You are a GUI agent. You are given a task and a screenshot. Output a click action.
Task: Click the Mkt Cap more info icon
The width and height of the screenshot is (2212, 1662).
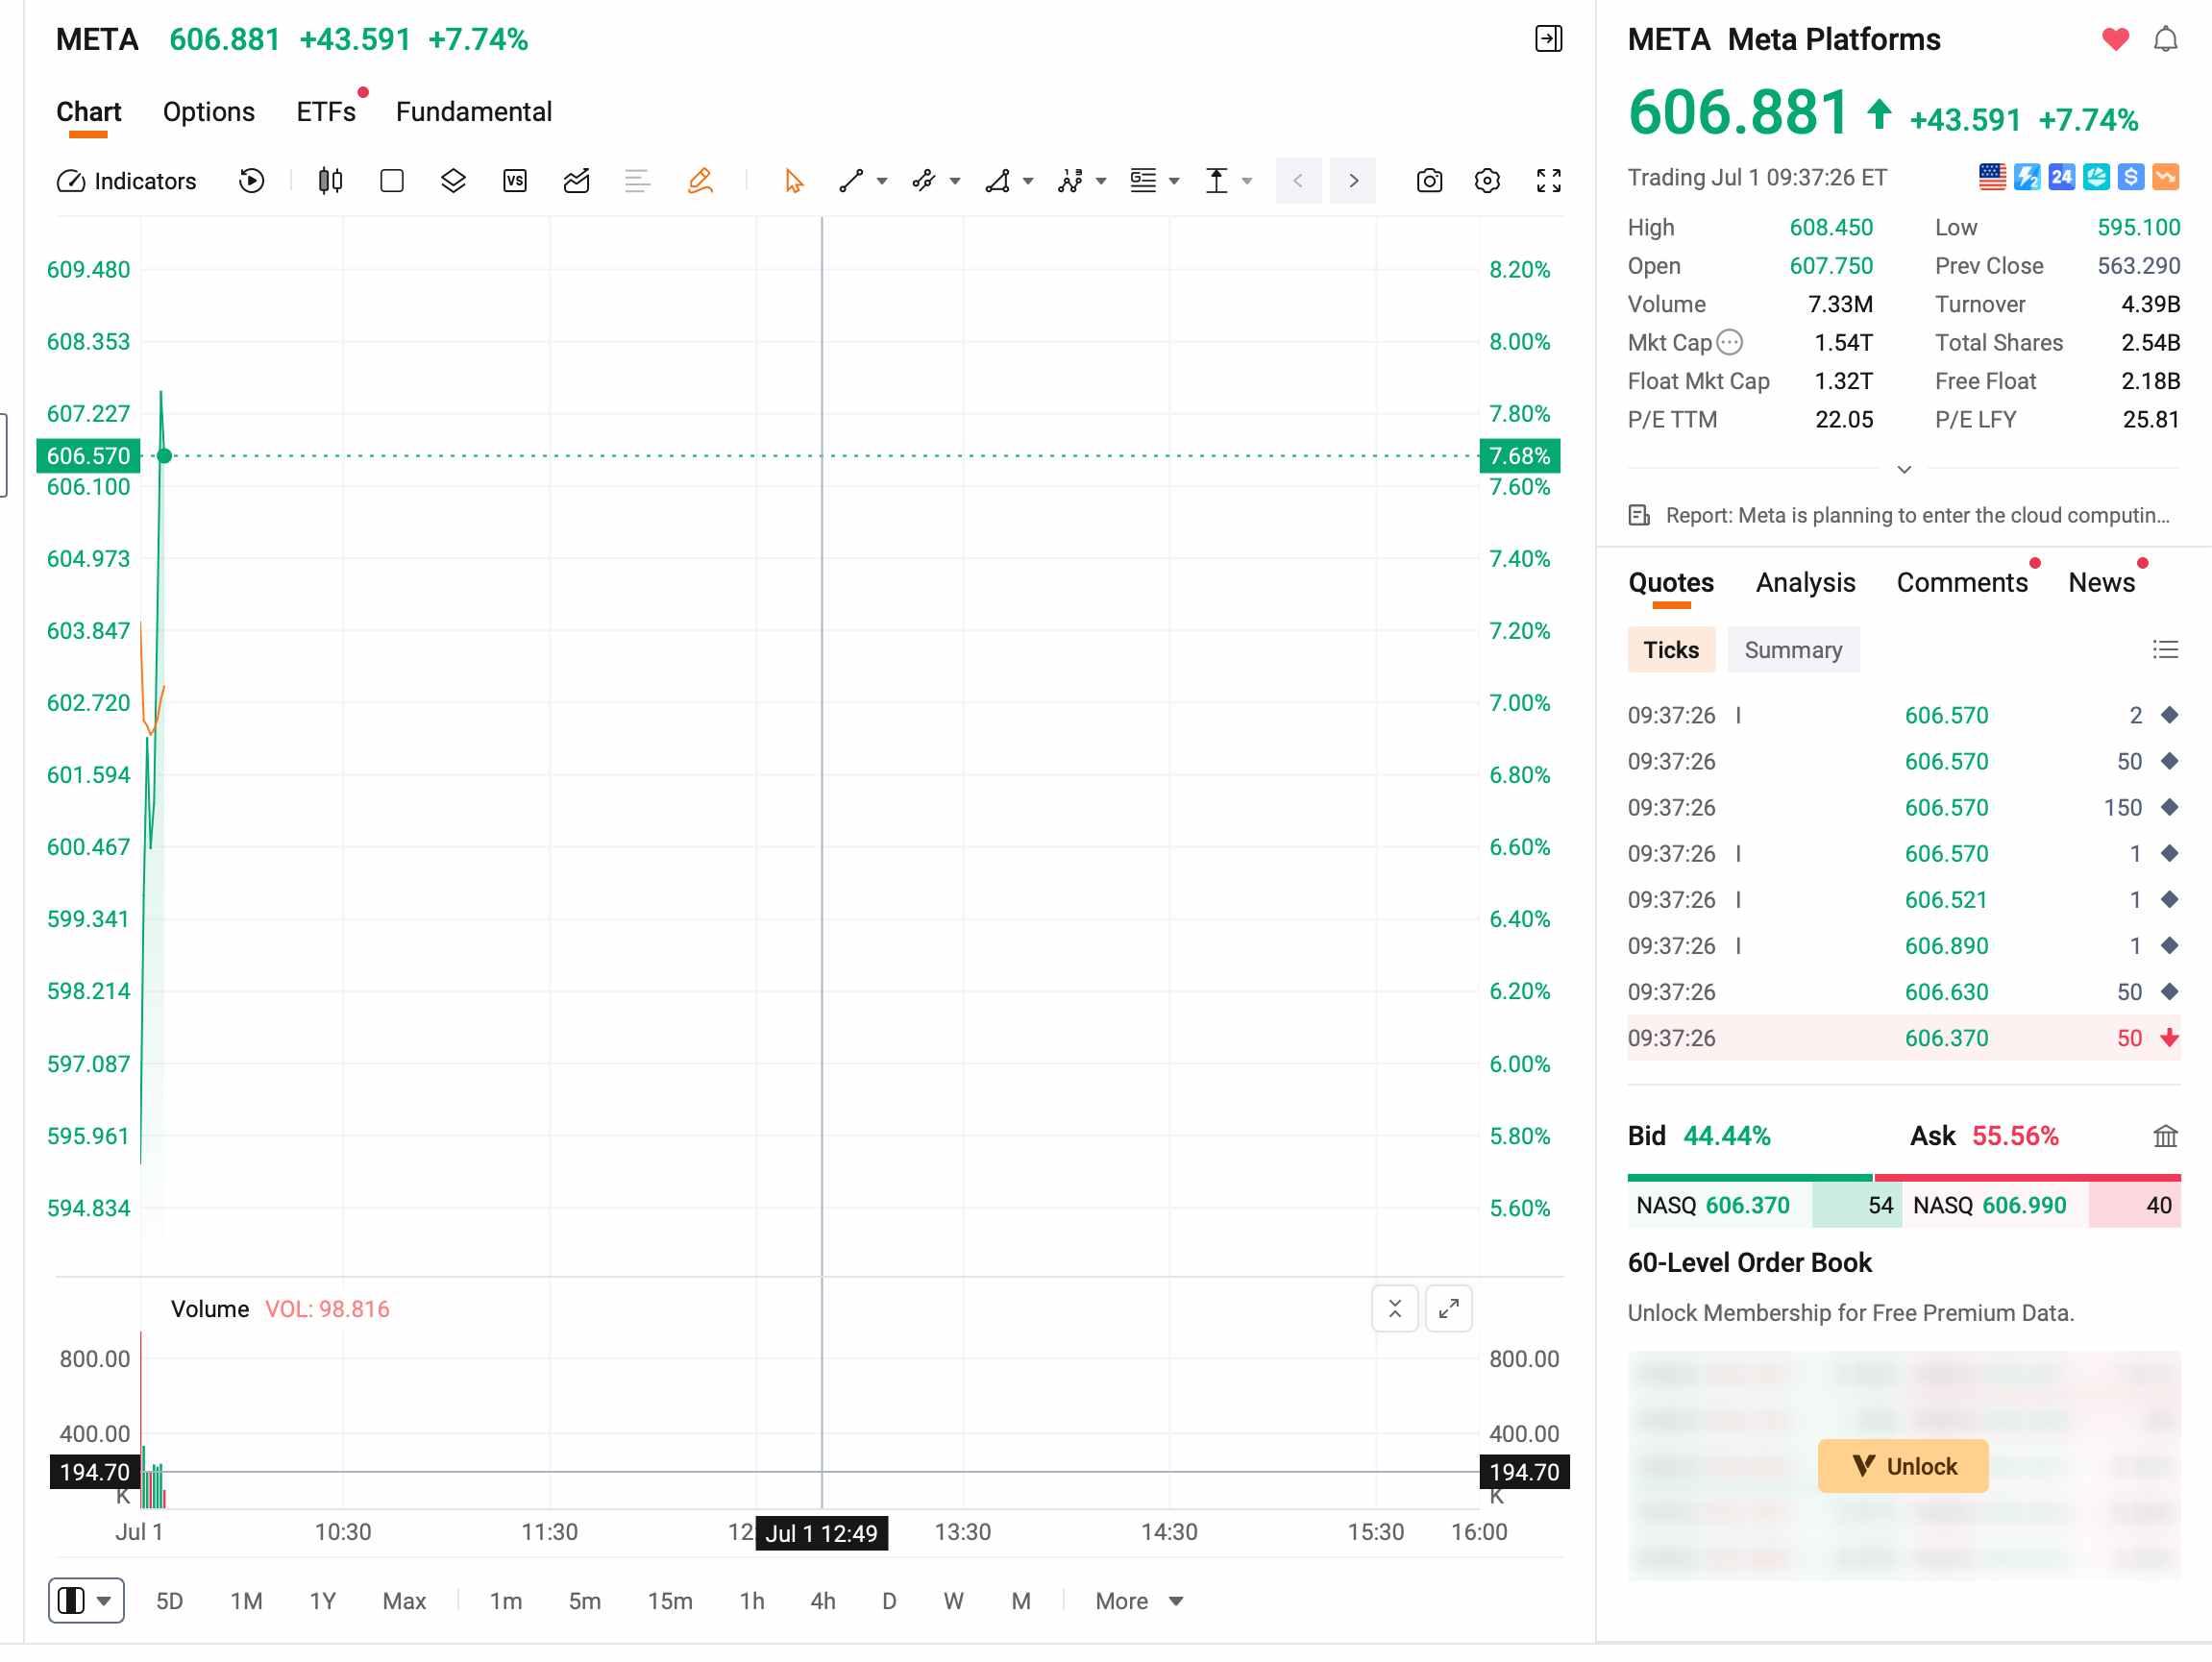click(1729, 343)
